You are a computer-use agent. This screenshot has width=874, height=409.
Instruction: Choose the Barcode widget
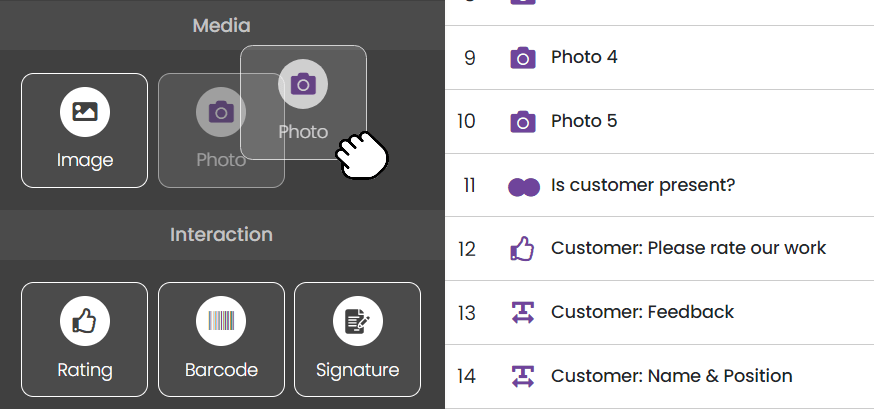pos(221,339)
